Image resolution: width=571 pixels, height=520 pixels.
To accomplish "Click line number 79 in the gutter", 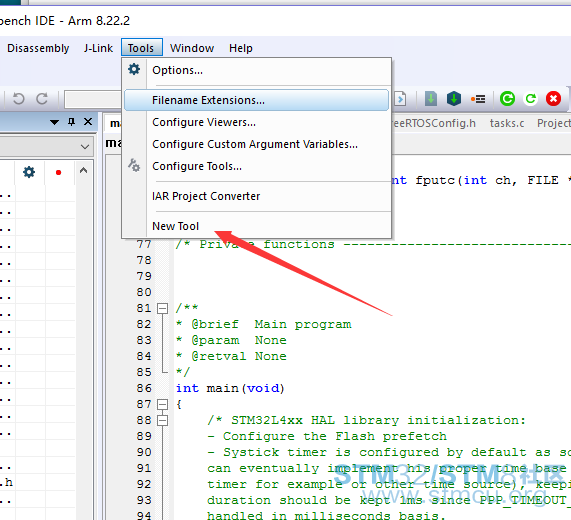I will coord(144,276).
